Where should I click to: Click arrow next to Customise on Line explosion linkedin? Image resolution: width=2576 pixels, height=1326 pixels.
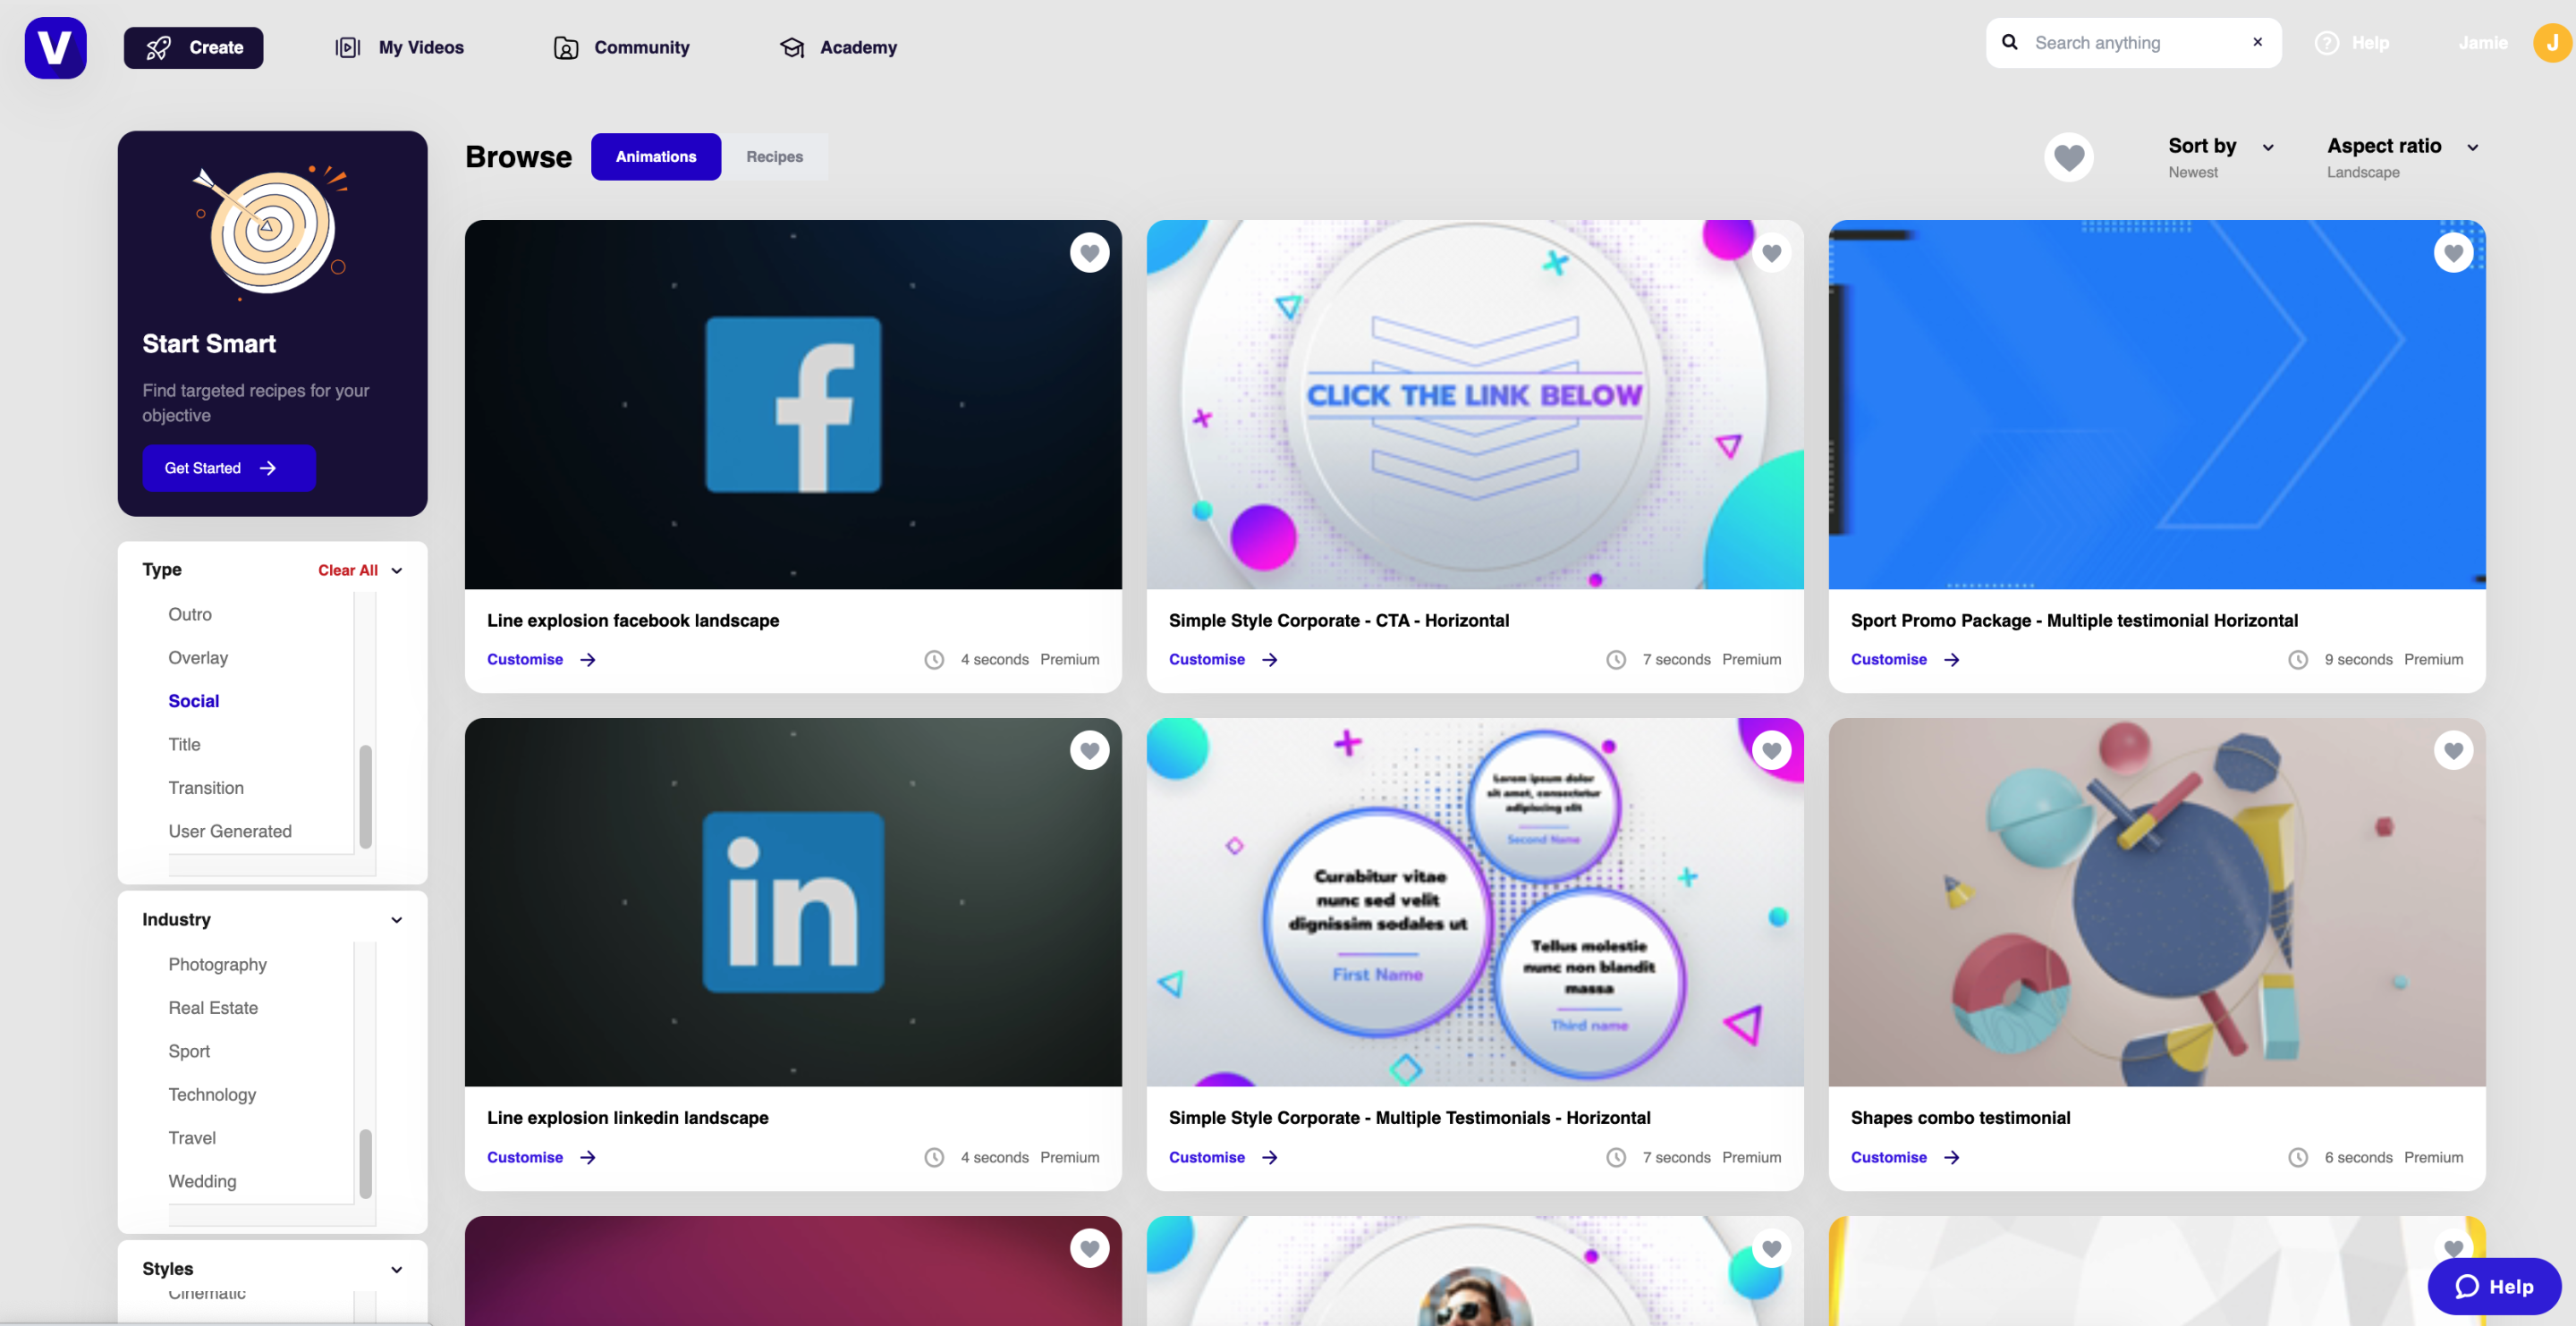pos(588,1157)
